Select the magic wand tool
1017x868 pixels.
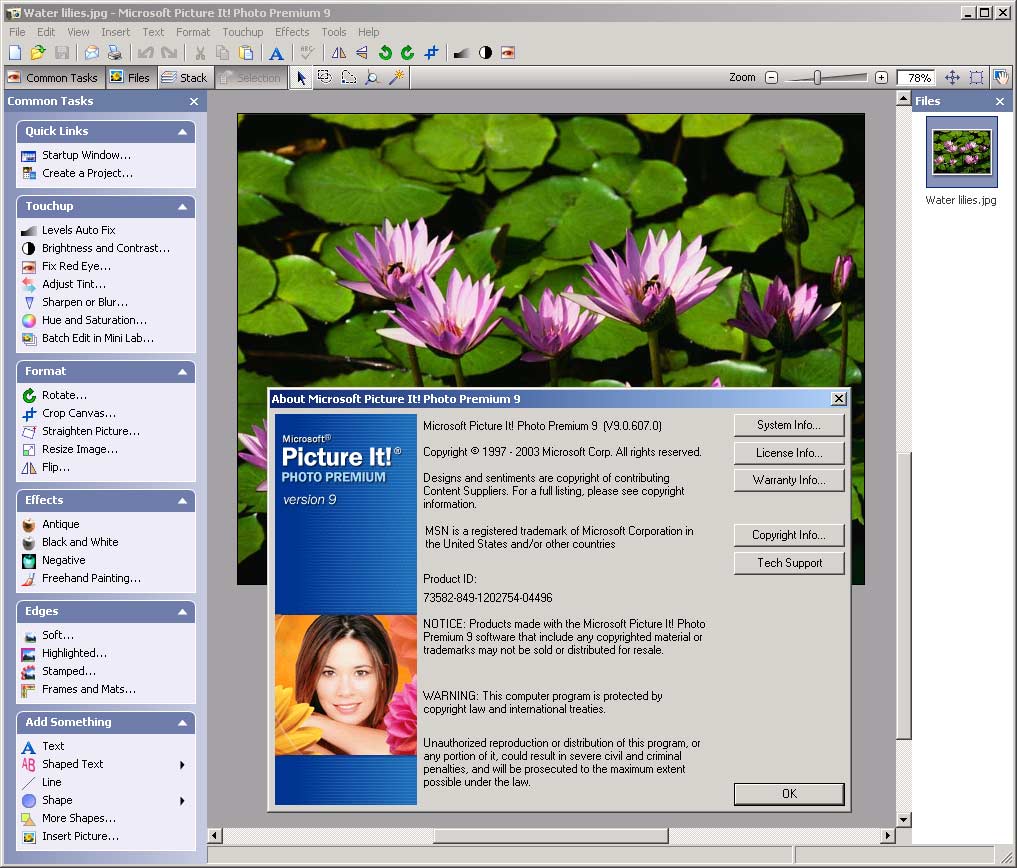tap(396, 77)
